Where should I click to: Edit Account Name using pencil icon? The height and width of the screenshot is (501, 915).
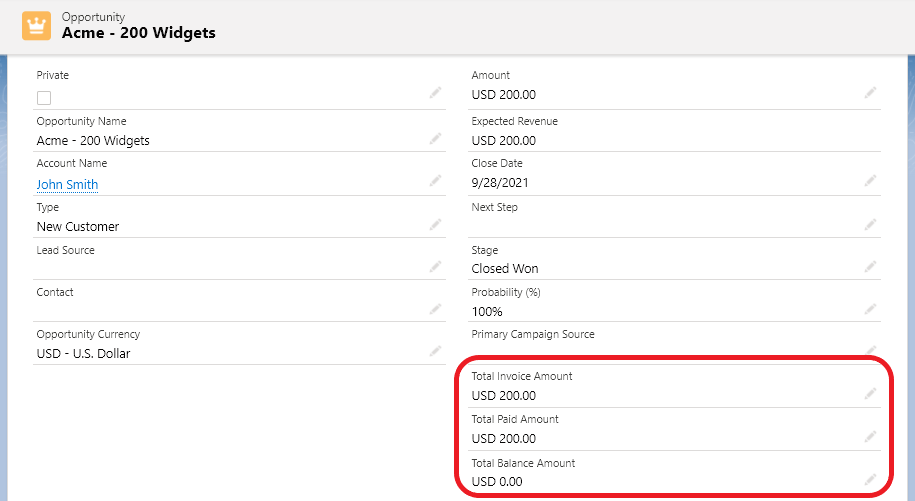coord(435,181)
